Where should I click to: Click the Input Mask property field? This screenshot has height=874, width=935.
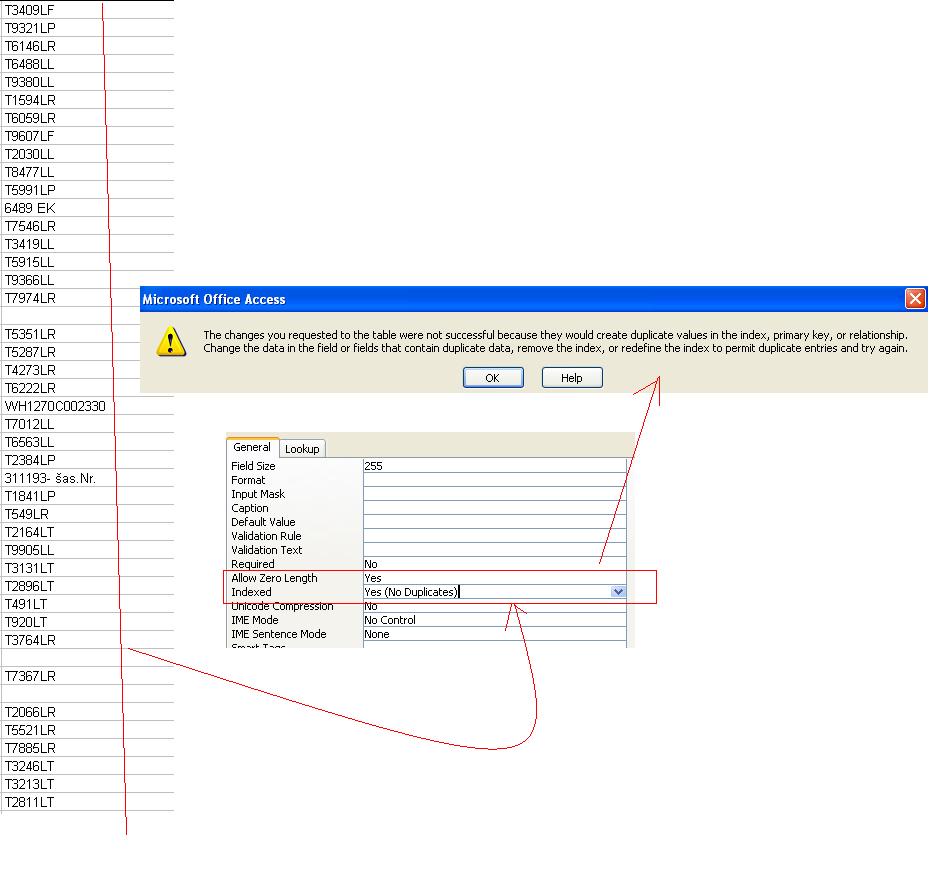pos(494,494)
